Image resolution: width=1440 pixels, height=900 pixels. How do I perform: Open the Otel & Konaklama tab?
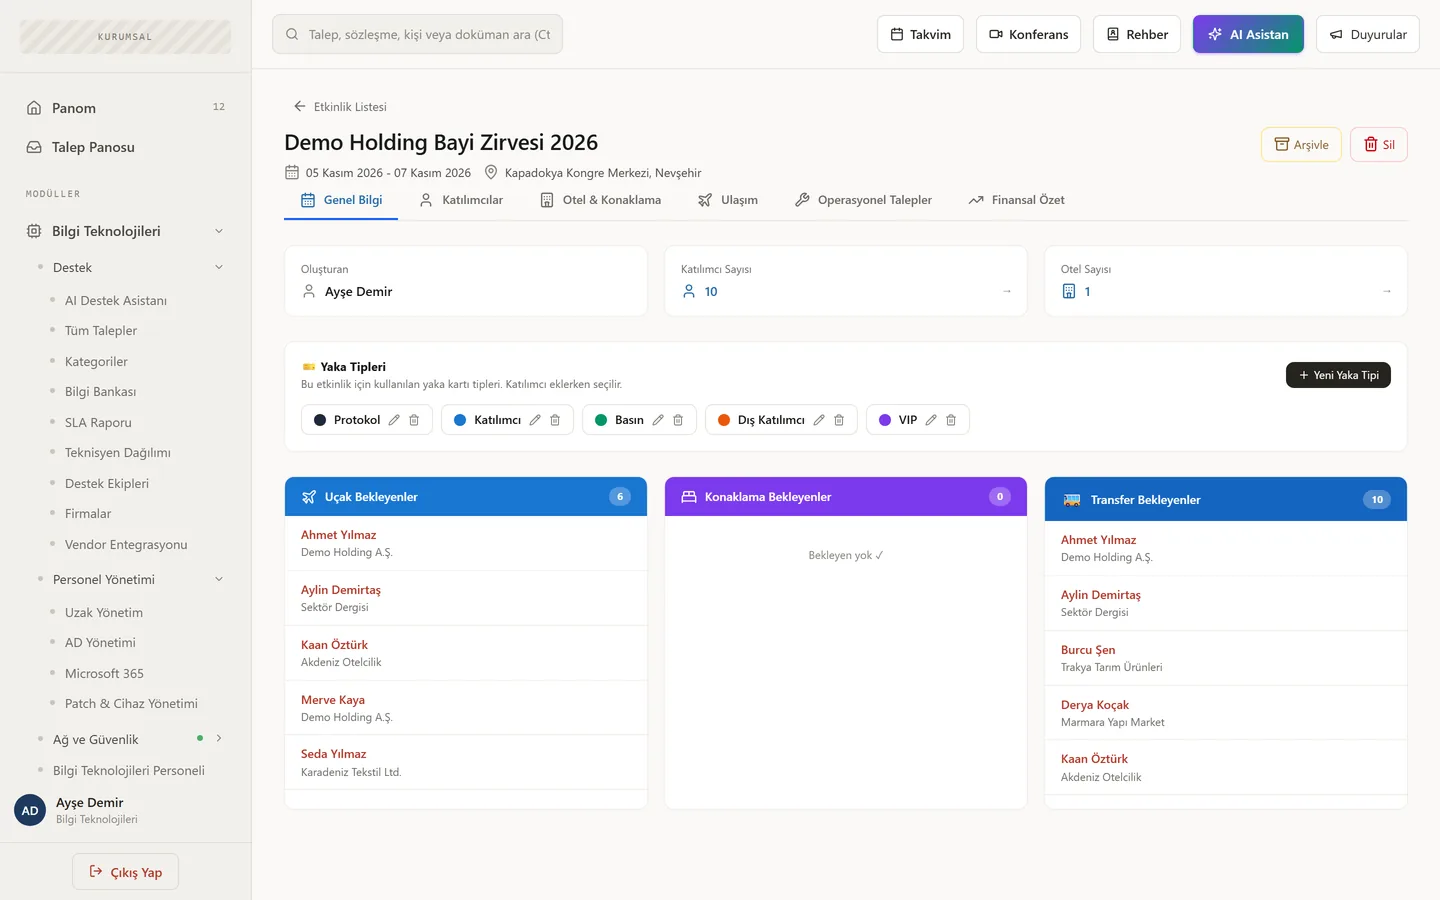600,200
